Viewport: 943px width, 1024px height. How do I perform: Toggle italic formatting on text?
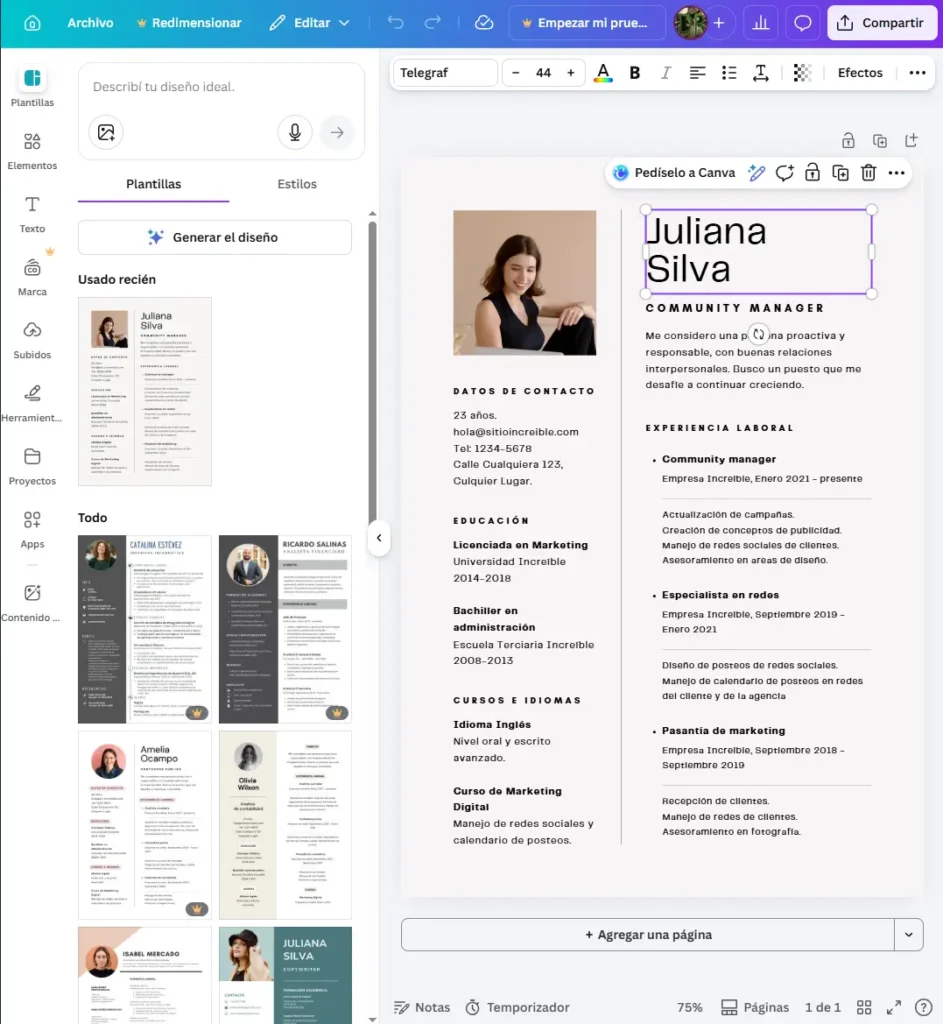point(665,73)
